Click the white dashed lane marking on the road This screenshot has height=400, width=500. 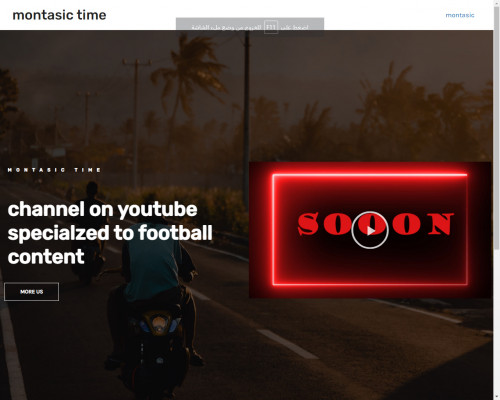[x=288, y=344]
